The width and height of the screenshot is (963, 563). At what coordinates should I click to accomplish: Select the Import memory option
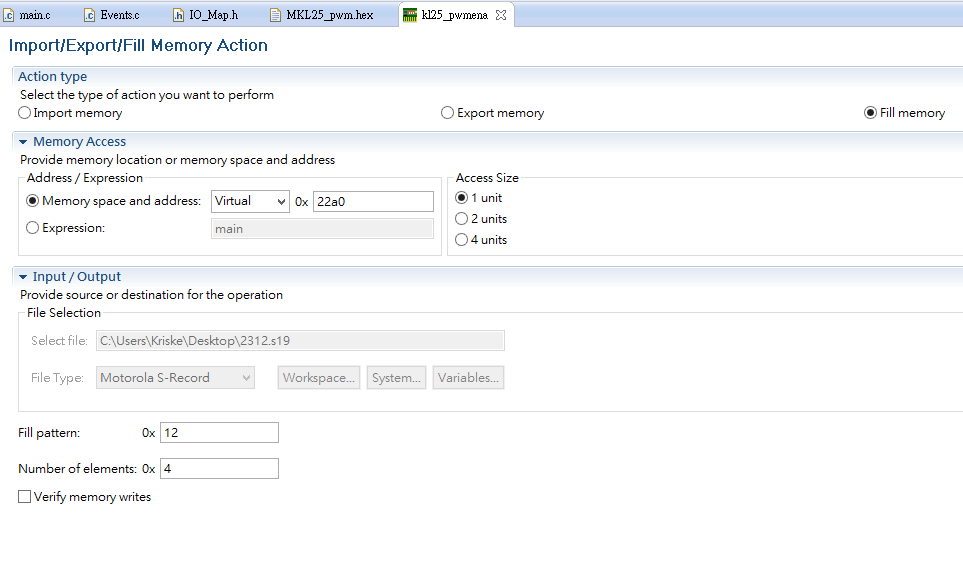[x=25, y=113]
